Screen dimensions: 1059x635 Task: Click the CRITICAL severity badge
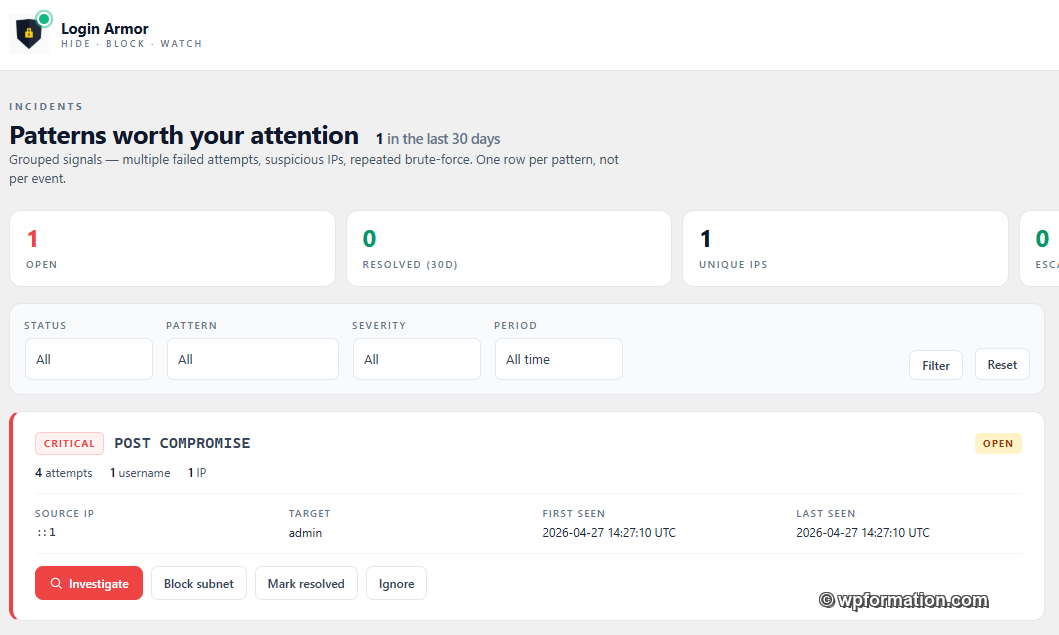(x=70, y=443)
